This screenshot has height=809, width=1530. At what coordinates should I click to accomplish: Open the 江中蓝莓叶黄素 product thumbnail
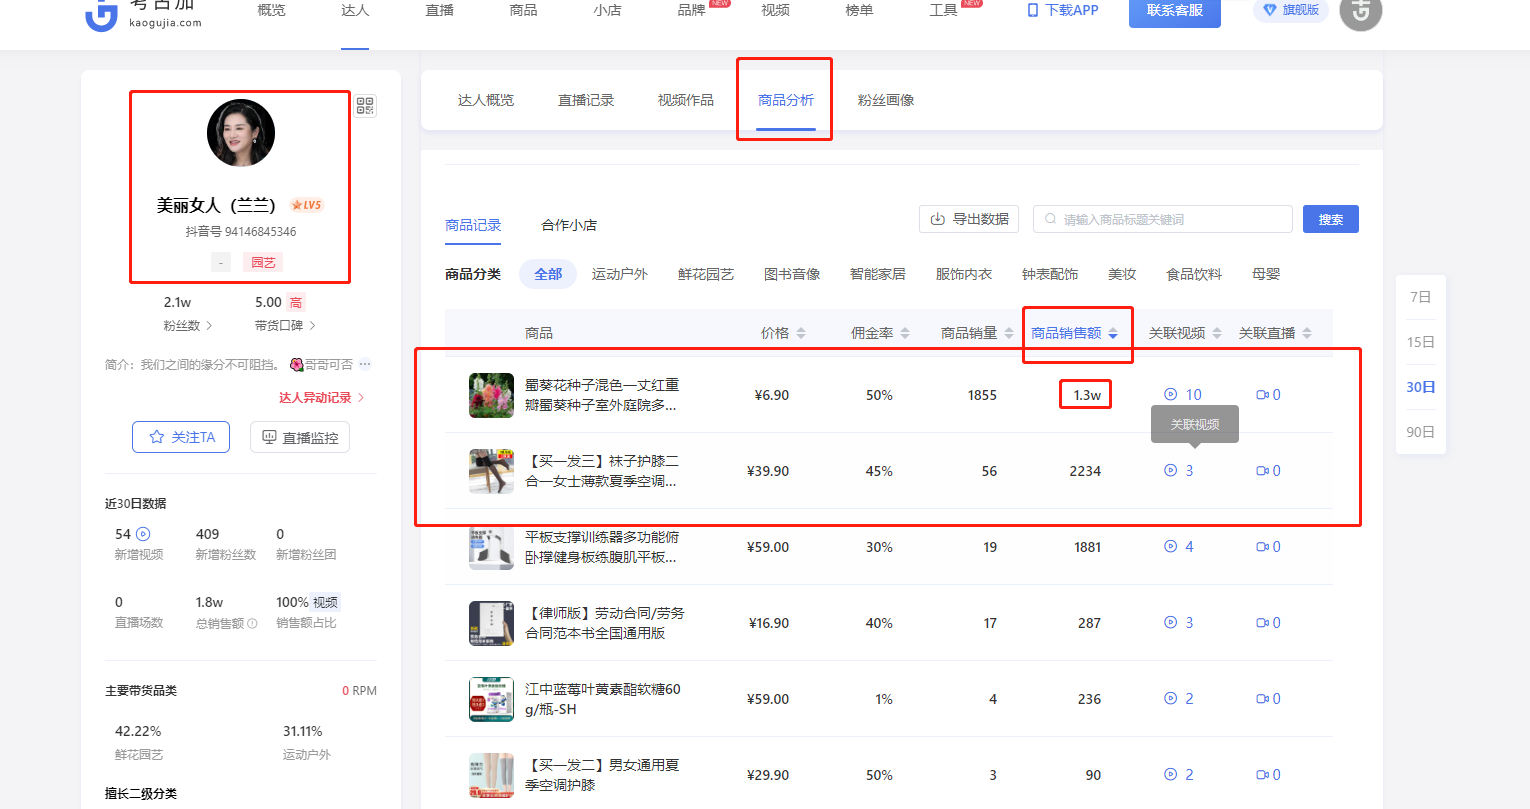[x=491, y=699]
